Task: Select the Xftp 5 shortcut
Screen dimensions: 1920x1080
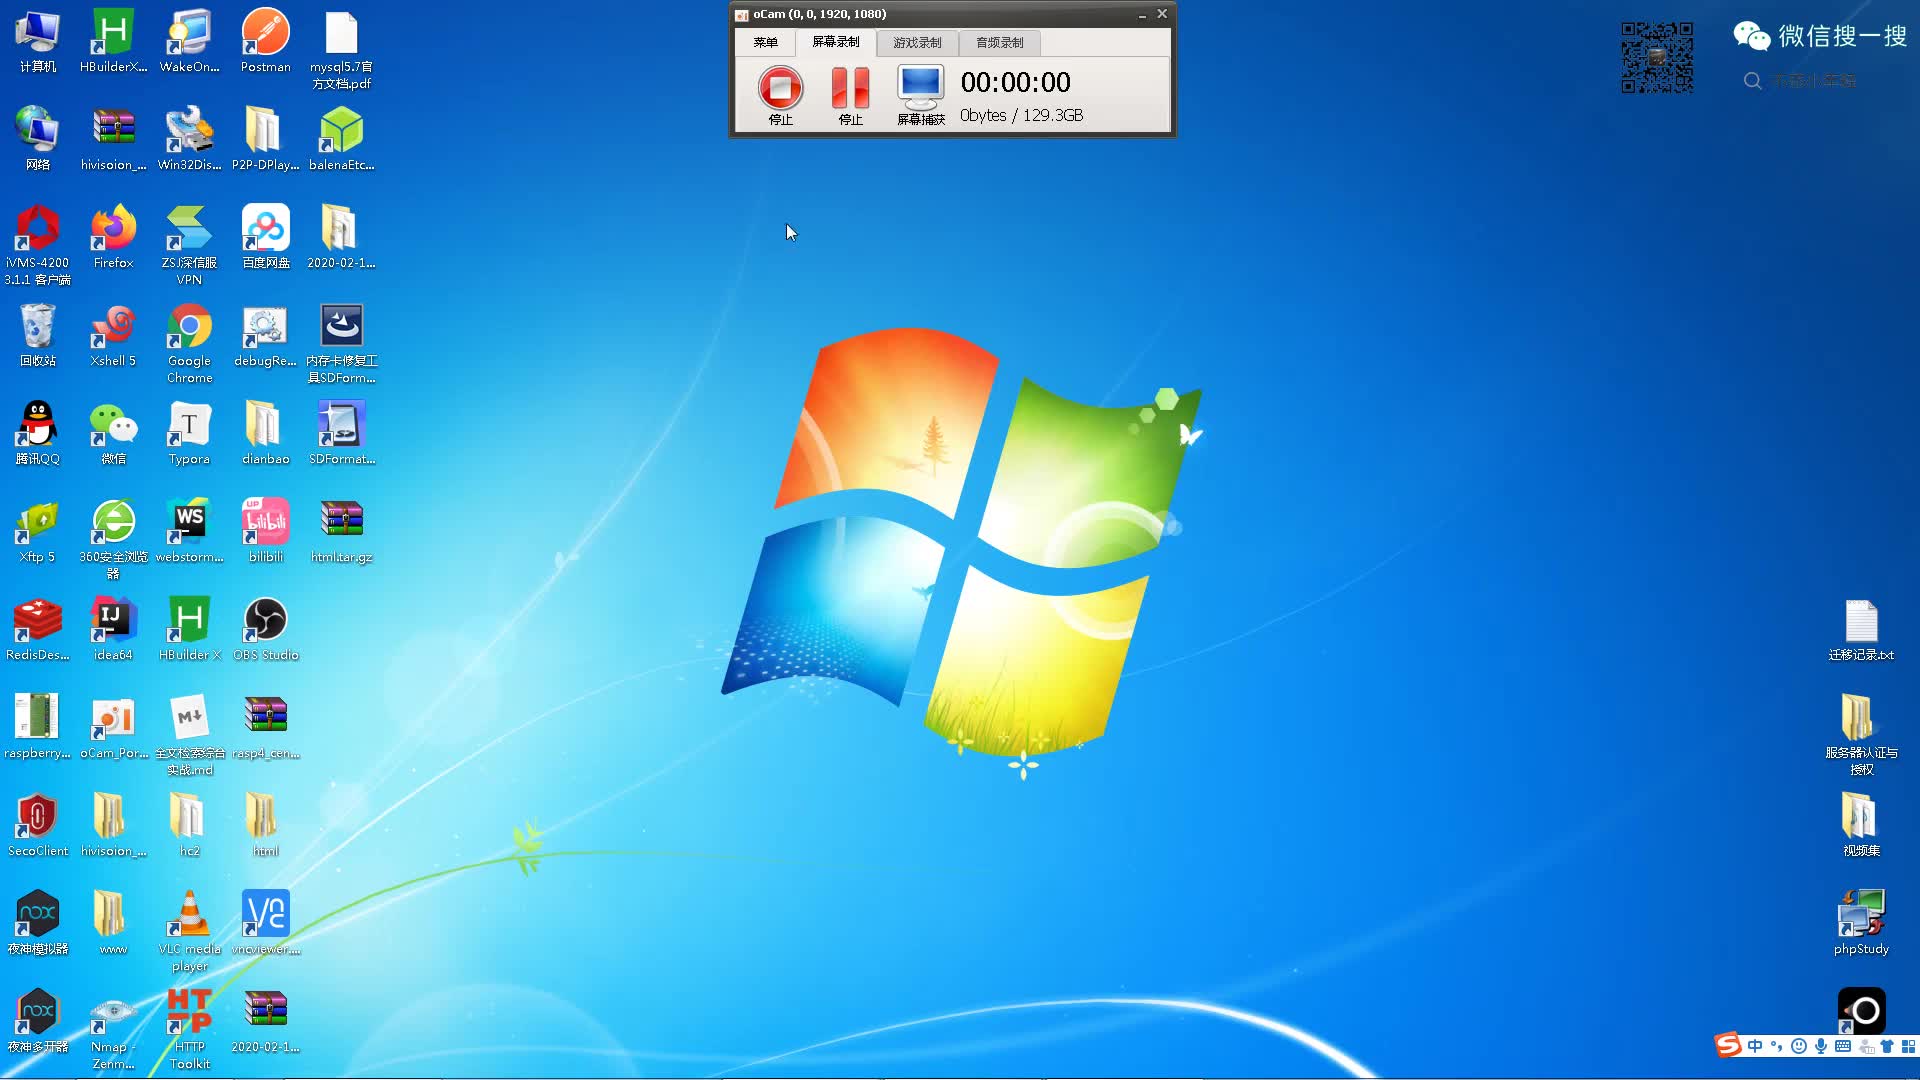Action: click(38, 532)
